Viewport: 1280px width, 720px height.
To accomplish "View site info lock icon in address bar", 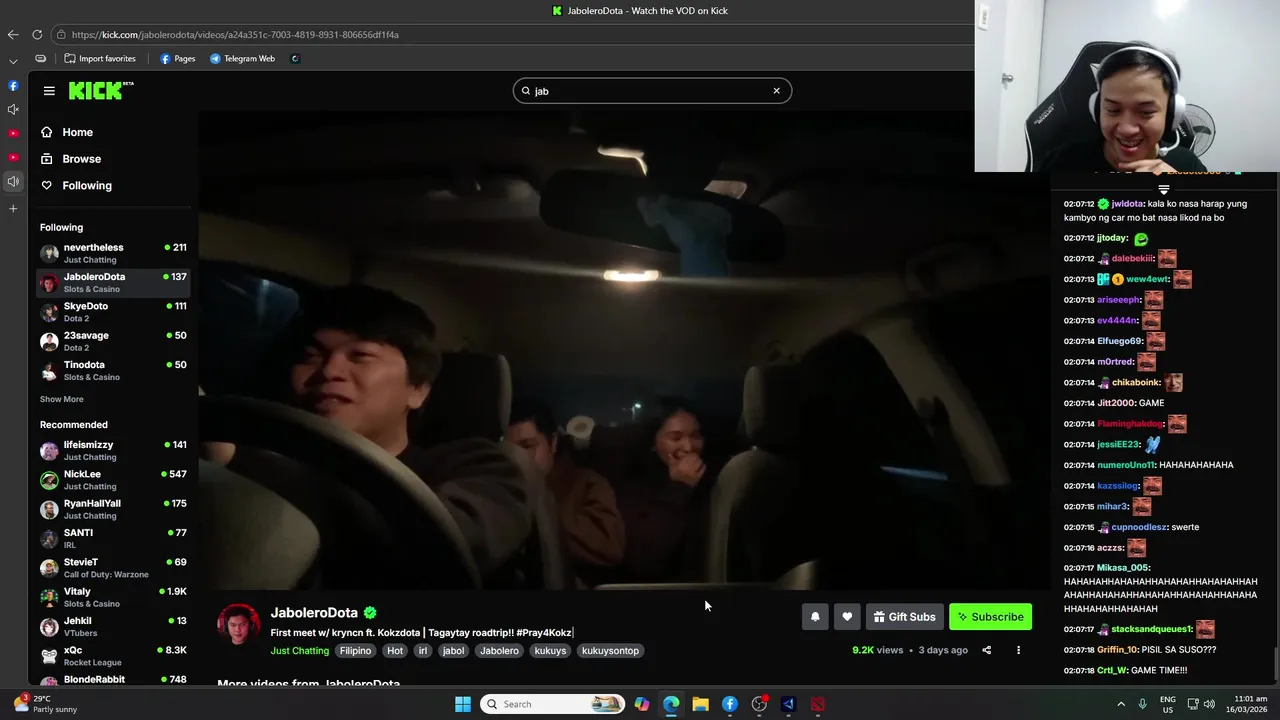I will tap(62, 34).
